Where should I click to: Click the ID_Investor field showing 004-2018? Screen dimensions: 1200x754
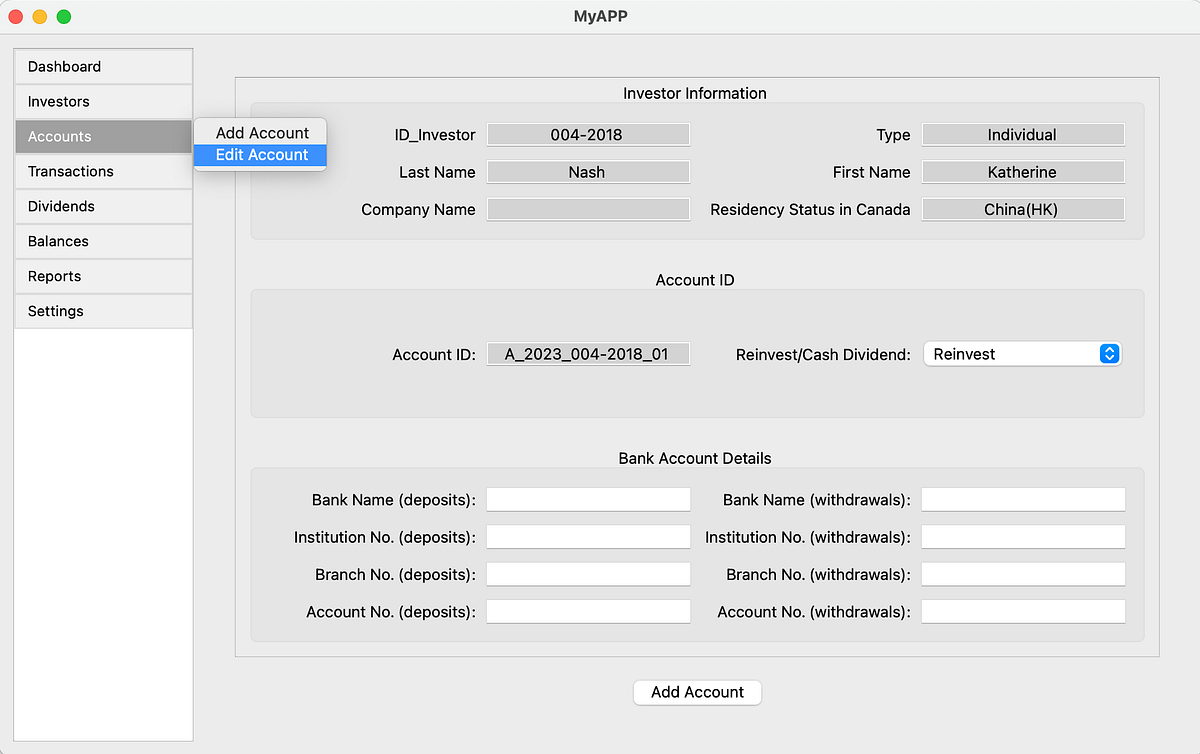588,134
